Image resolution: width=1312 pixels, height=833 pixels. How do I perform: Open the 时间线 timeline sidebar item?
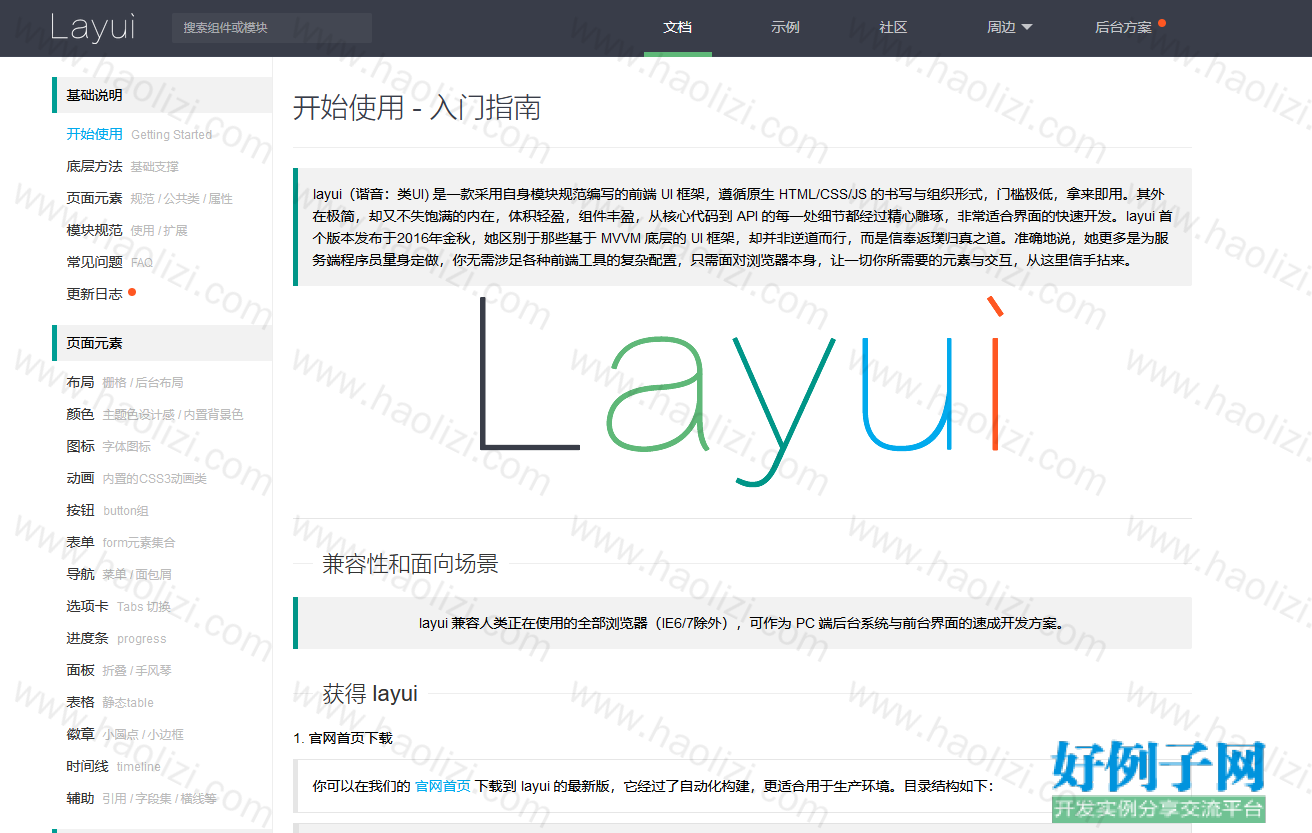(x=114, y=766)
